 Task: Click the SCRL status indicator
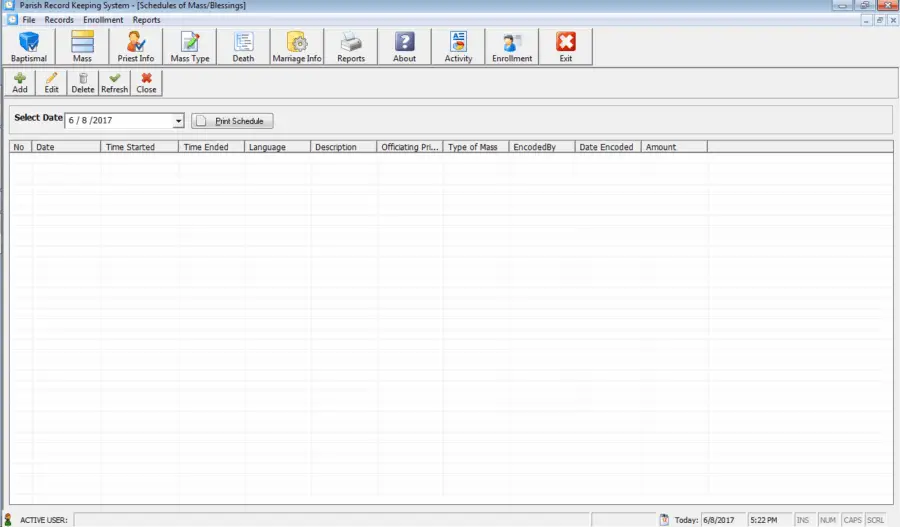(875, 520)
